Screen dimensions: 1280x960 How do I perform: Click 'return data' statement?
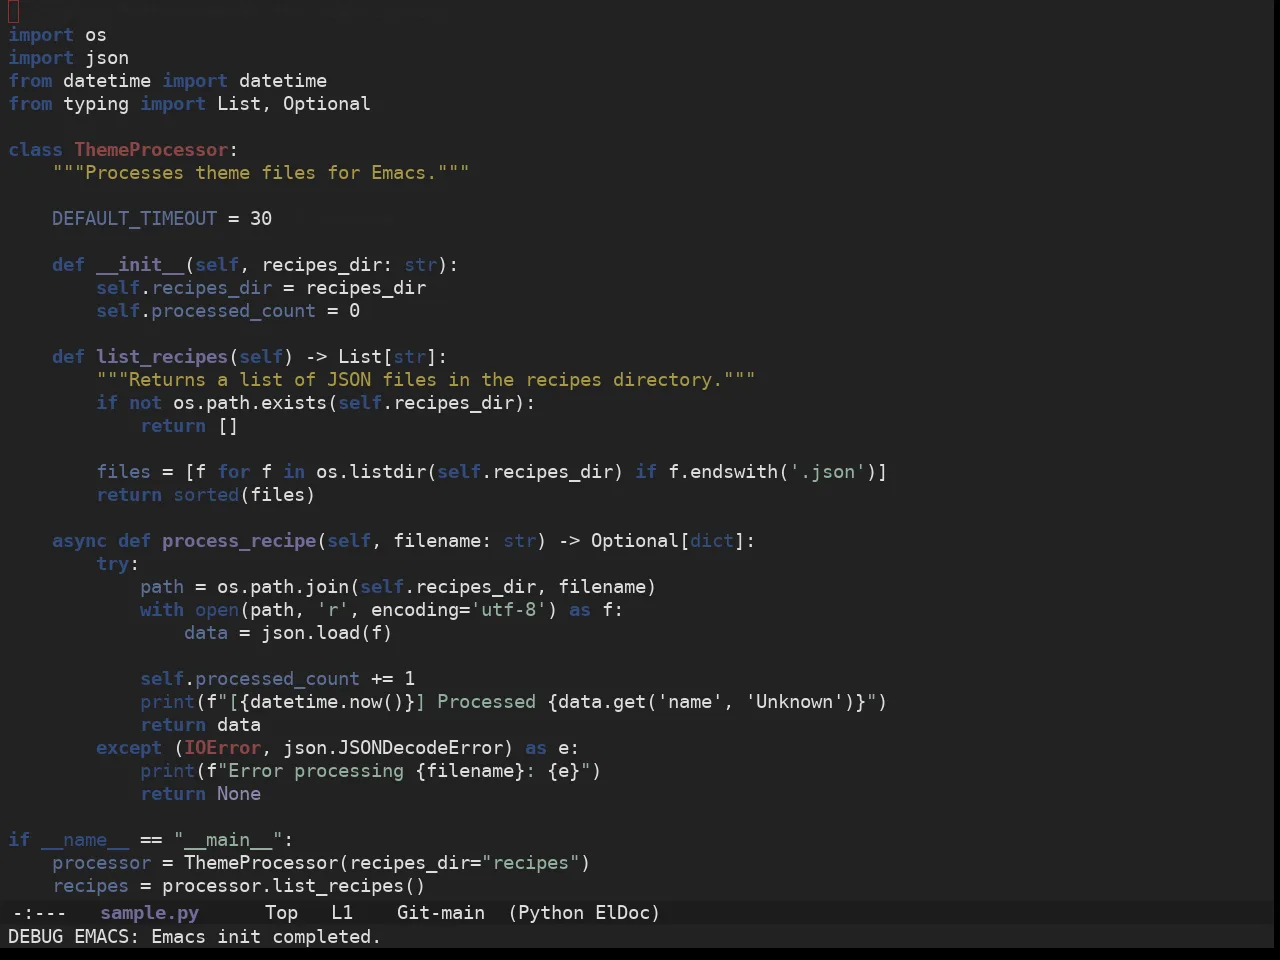coord(200,725)
